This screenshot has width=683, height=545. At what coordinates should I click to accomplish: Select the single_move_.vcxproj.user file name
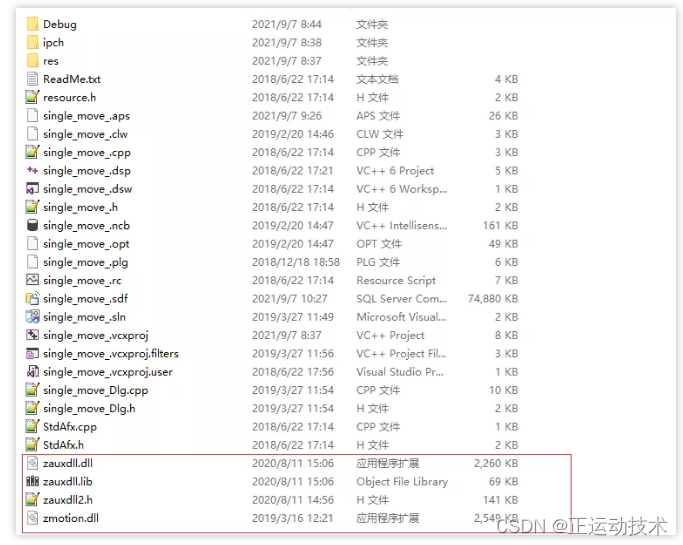tap(108, 372)
